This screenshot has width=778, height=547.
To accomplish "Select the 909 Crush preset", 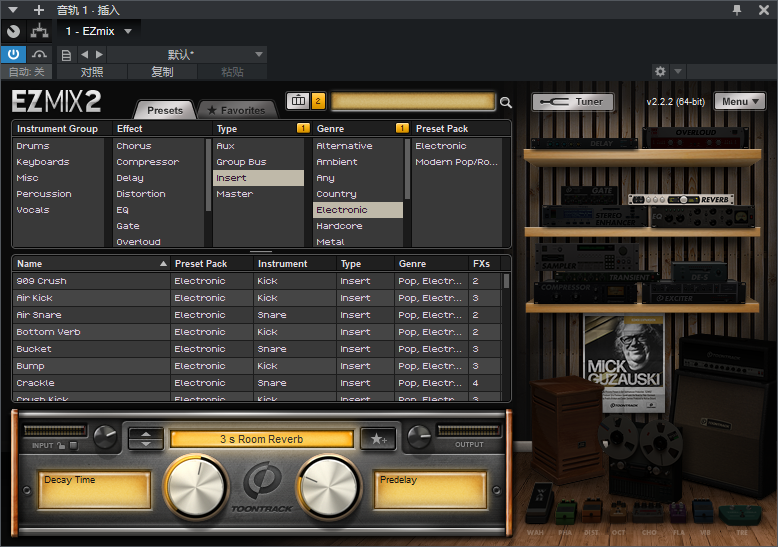I will pos(257,281).
